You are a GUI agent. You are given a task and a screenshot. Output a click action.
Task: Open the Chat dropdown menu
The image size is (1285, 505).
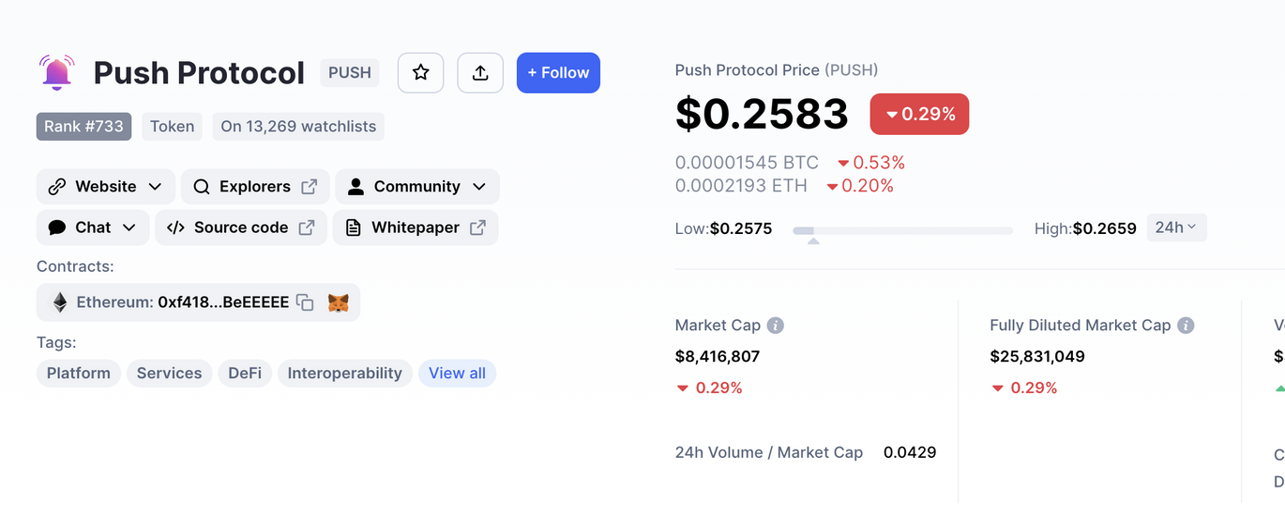tap(93, 228)
